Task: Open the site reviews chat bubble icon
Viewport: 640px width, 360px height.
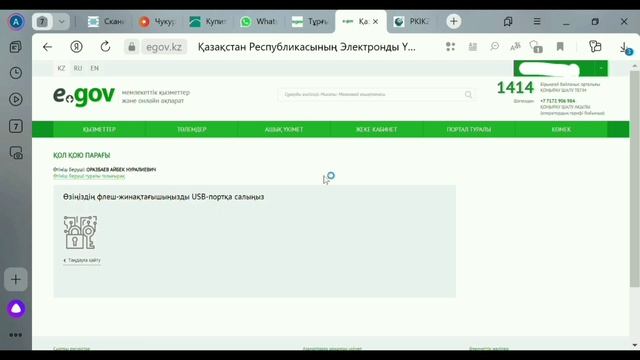Action: (495, 47)
